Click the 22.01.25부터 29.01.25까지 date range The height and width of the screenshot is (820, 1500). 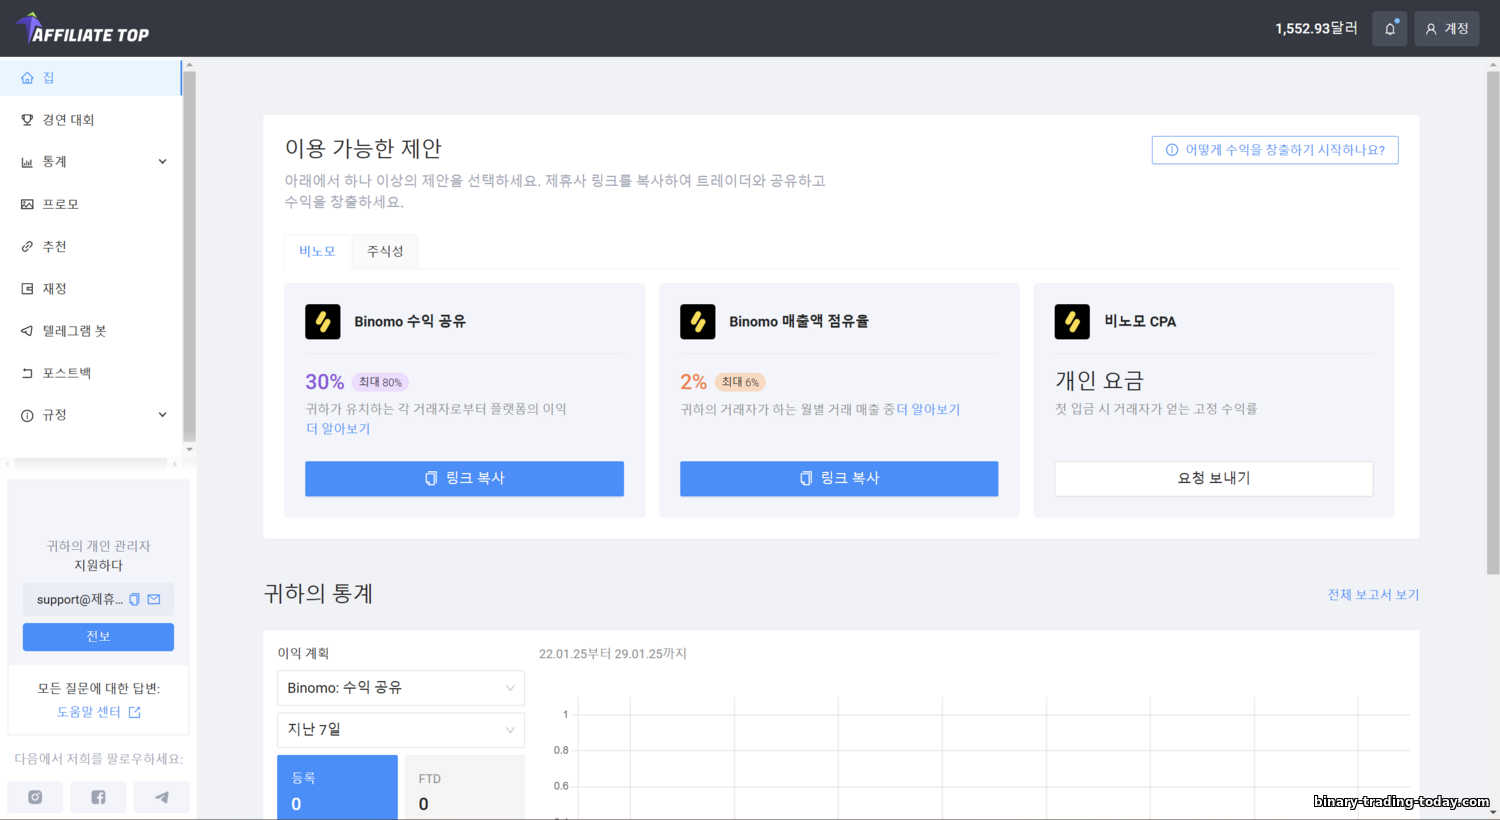coord(613,654)
